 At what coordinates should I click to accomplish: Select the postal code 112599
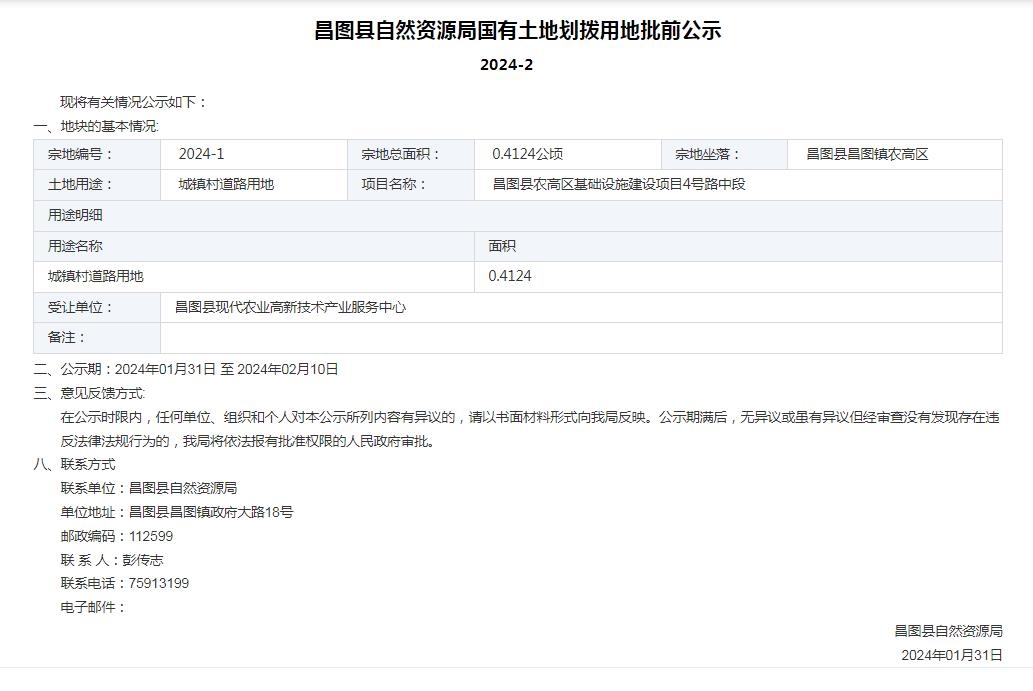(151, 536)
